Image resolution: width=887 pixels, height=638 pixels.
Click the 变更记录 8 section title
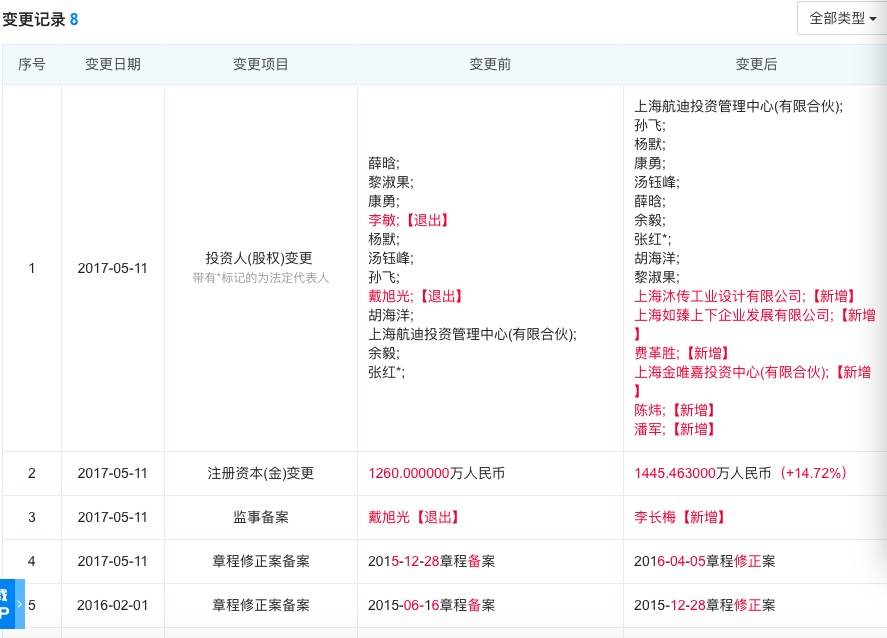(x=40, y=19)
